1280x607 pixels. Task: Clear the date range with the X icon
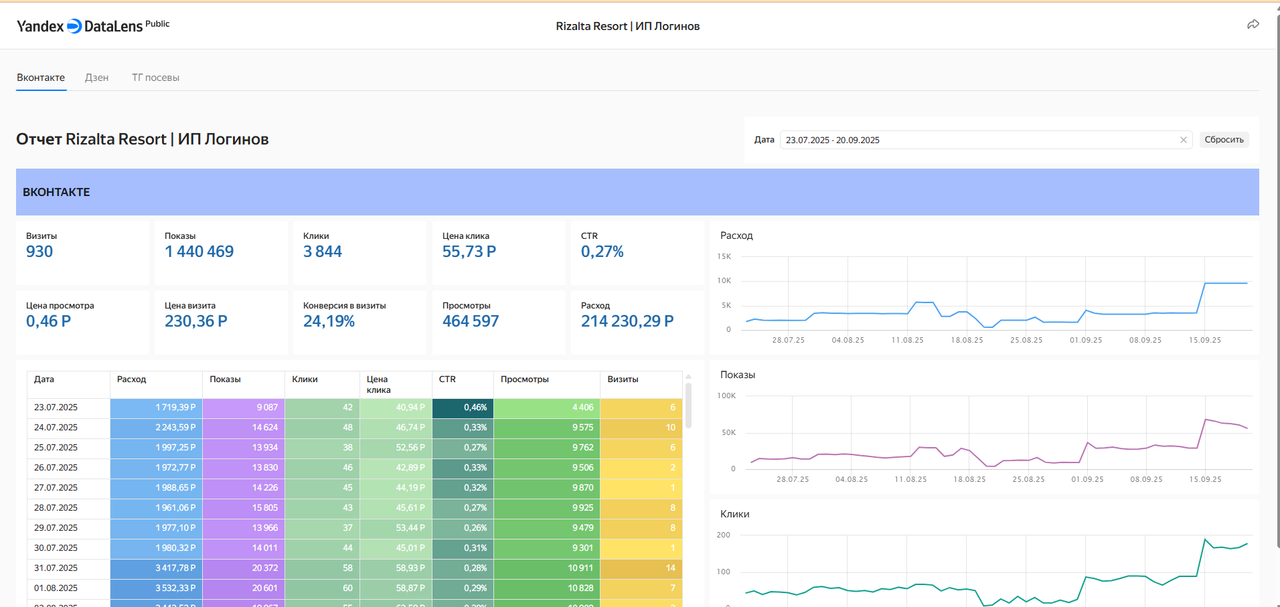click(1183, 140)
